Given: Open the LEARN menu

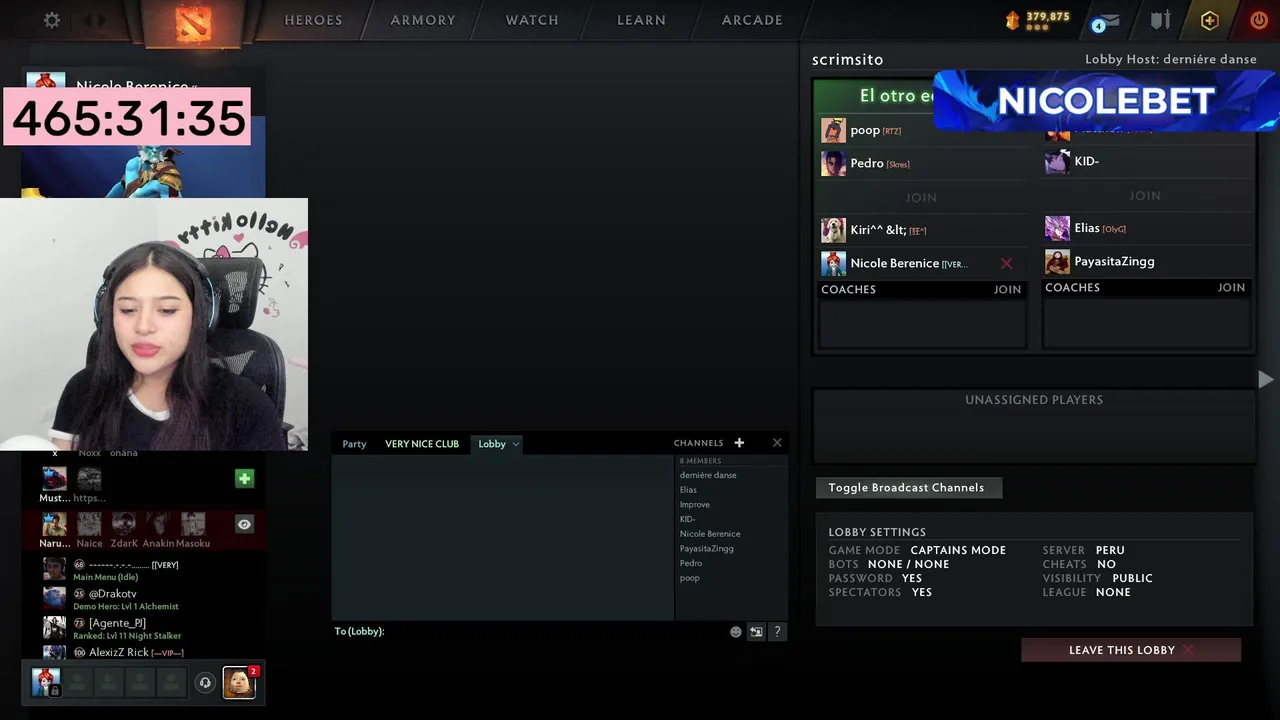Looking at the screenshot, I should coord(641,20).
